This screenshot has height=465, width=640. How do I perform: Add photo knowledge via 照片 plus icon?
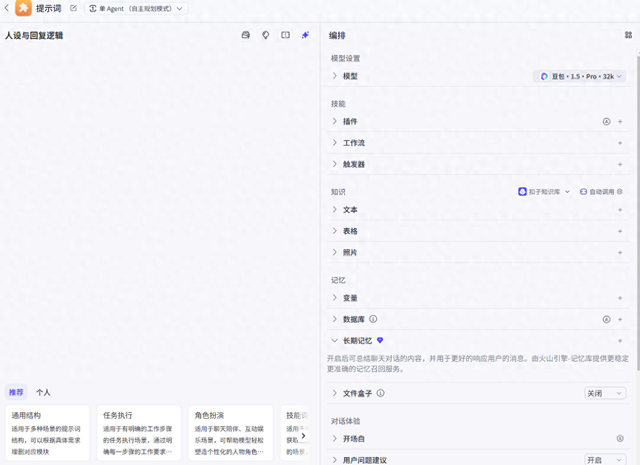coord(620,253)
